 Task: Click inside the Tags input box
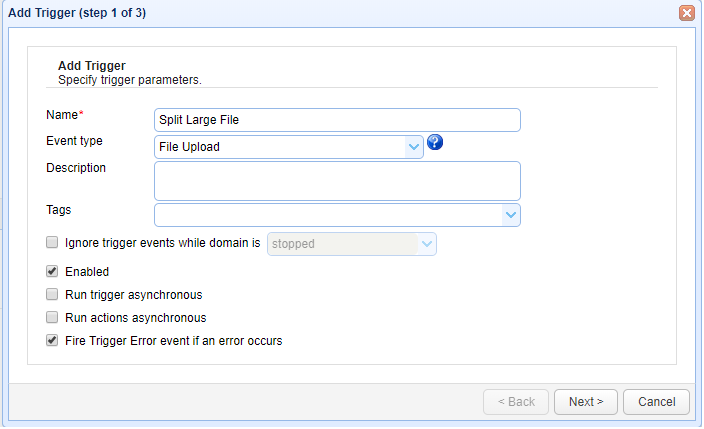(x=327, y=215)
